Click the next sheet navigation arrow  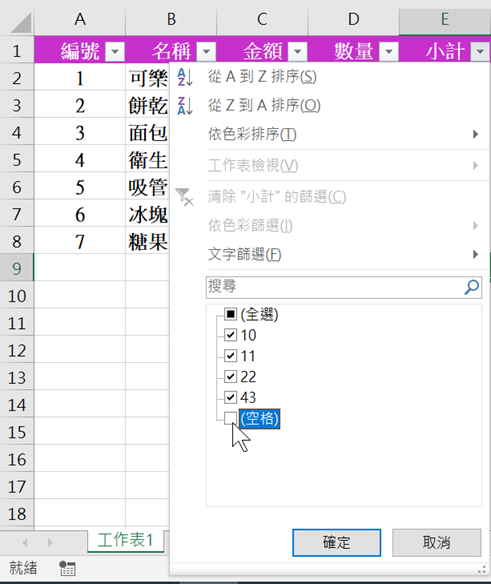coord(50,543)
